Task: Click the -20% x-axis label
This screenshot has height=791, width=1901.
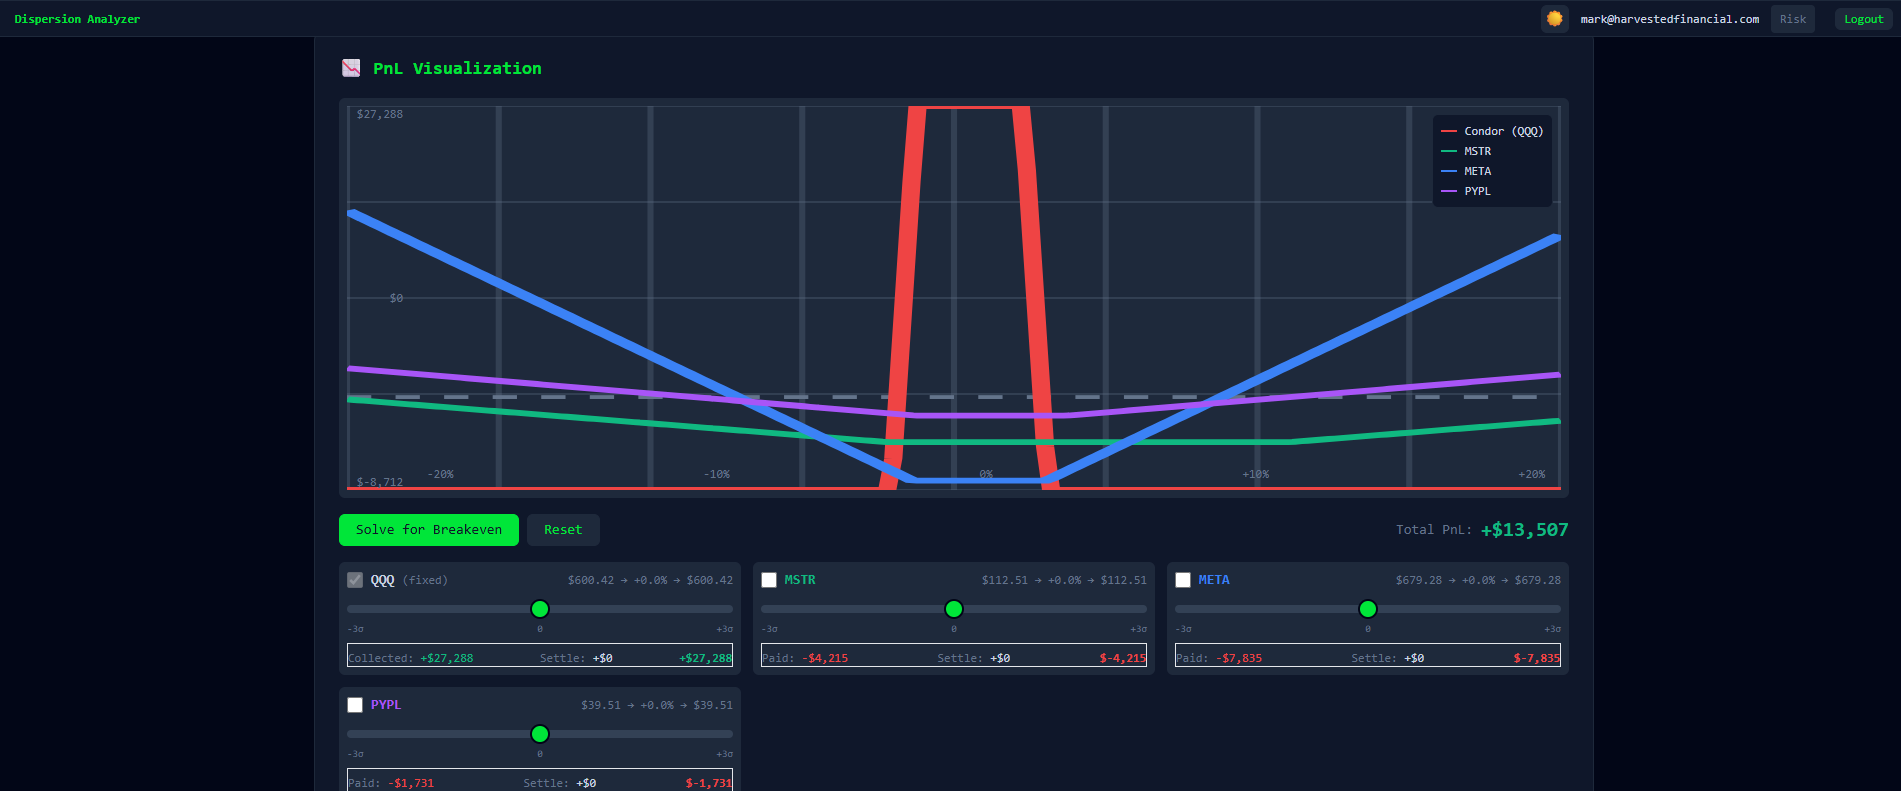Action: point(441,474)
